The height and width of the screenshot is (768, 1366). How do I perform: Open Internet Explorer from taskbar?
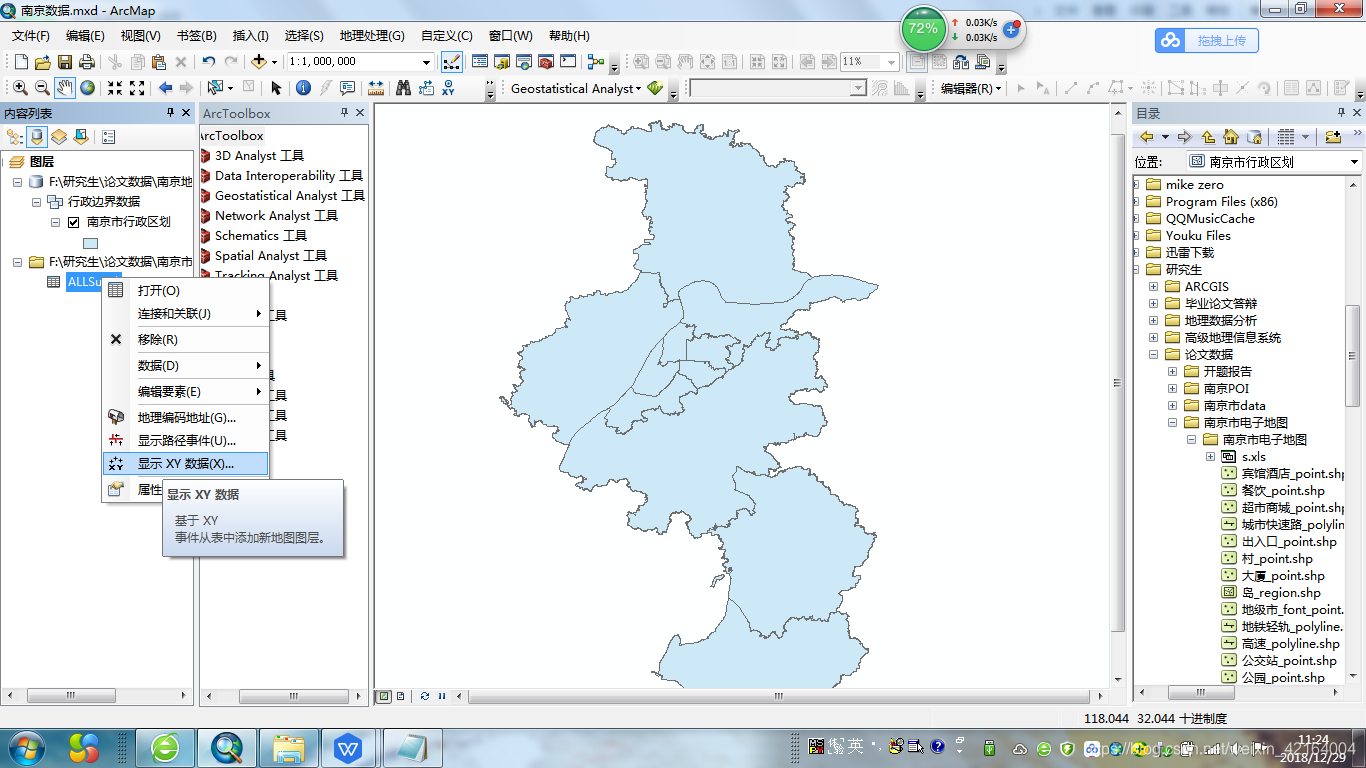165,747
